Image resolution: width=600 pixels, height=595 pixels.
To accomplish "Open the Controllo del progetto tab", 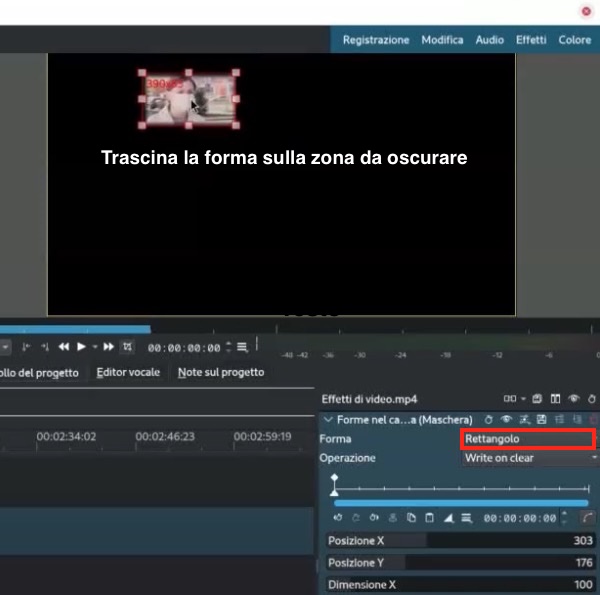I will tap(39, 373).
